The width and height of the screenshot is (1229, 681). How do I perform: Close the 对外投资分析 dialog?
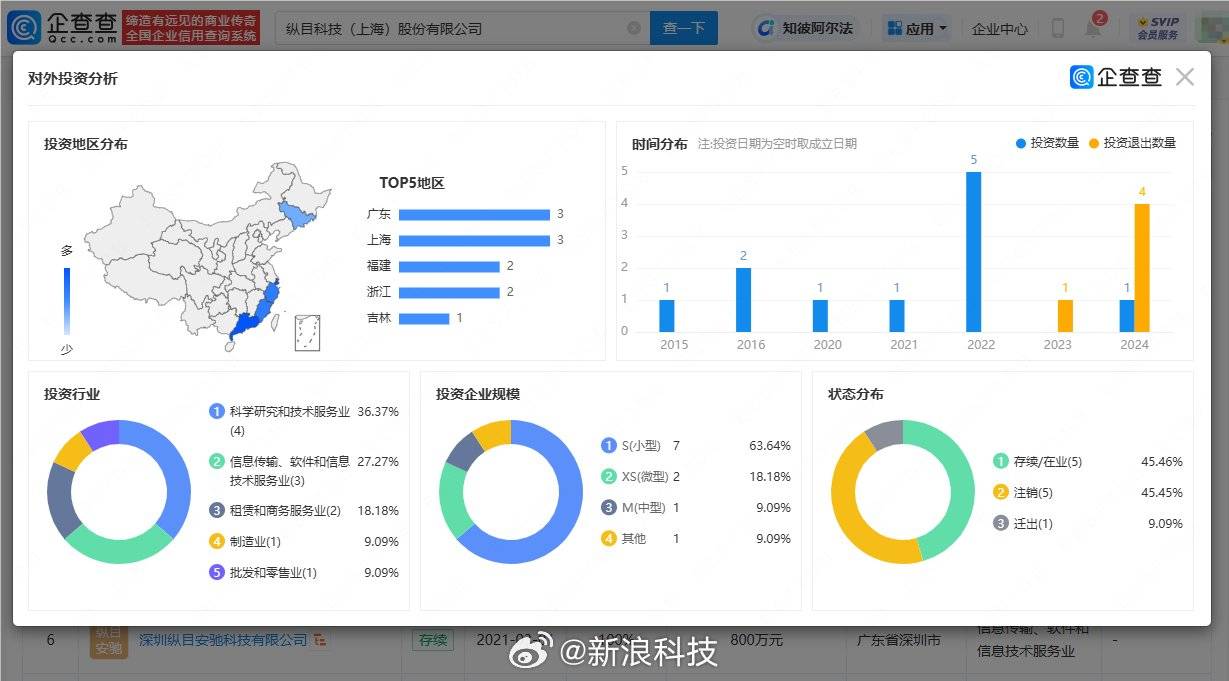[x=1185, y=77]
